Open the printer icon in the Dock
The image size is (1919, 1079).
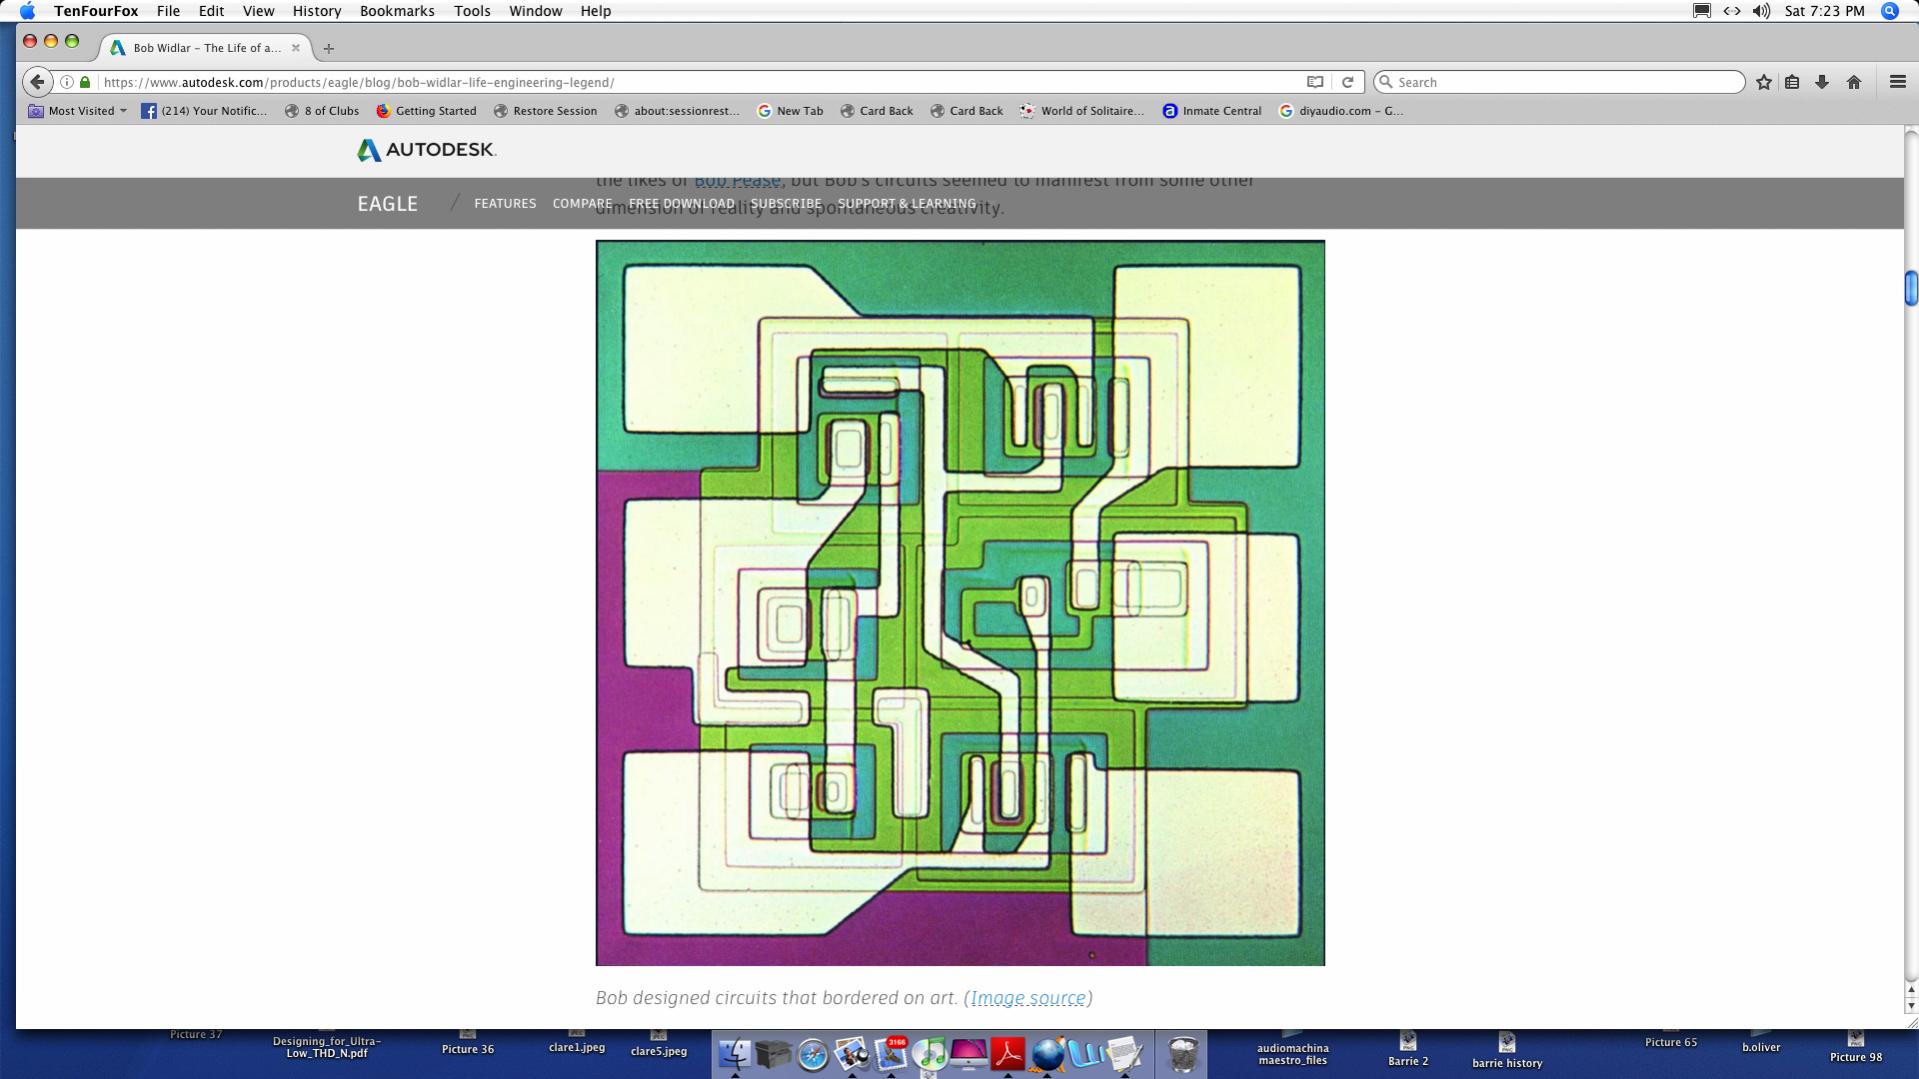click(773, 1054)
